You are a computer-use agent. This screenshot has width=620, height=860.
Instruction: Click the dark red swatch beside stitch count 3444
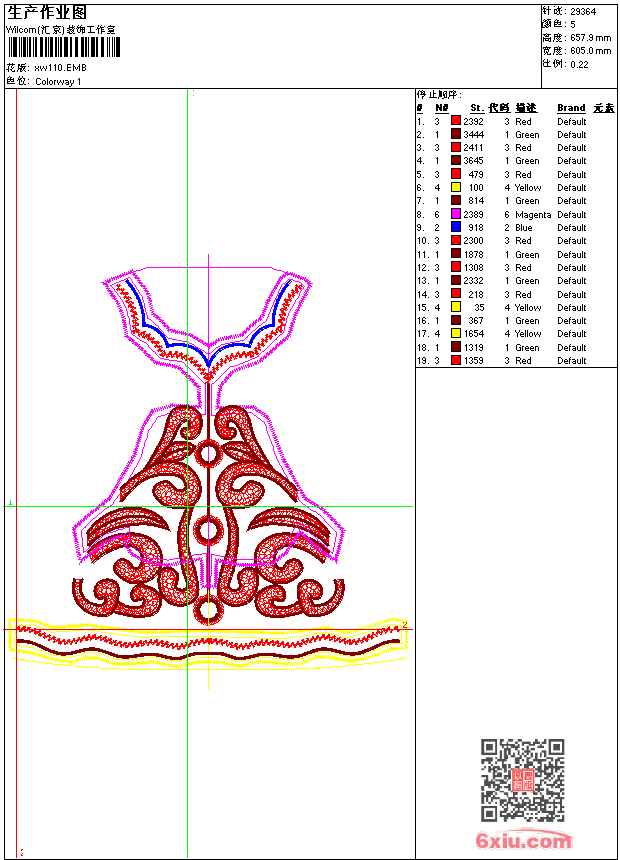[x=455, y=134]
